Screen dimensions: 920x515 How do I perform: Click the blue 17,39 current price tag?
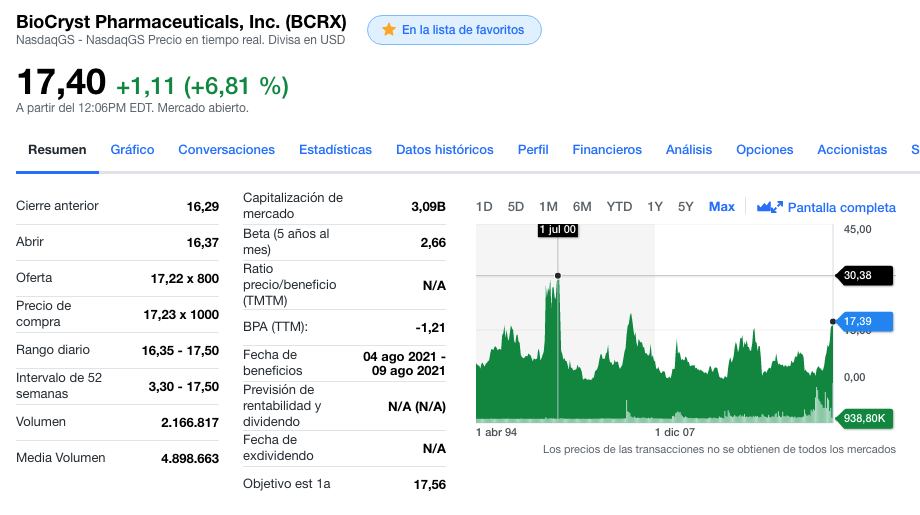(x=865, y=321)
